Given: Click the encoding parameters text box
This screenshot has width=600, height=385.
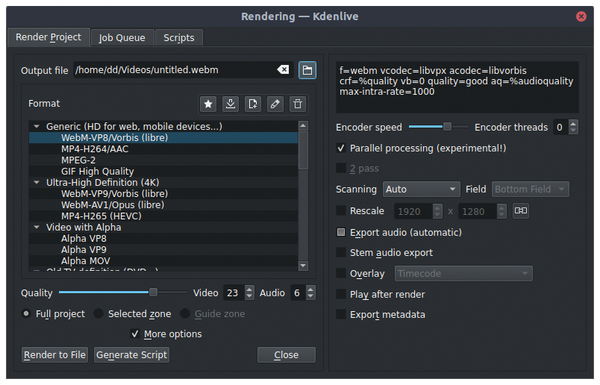Looking at the screenshot, I should 457,87.
